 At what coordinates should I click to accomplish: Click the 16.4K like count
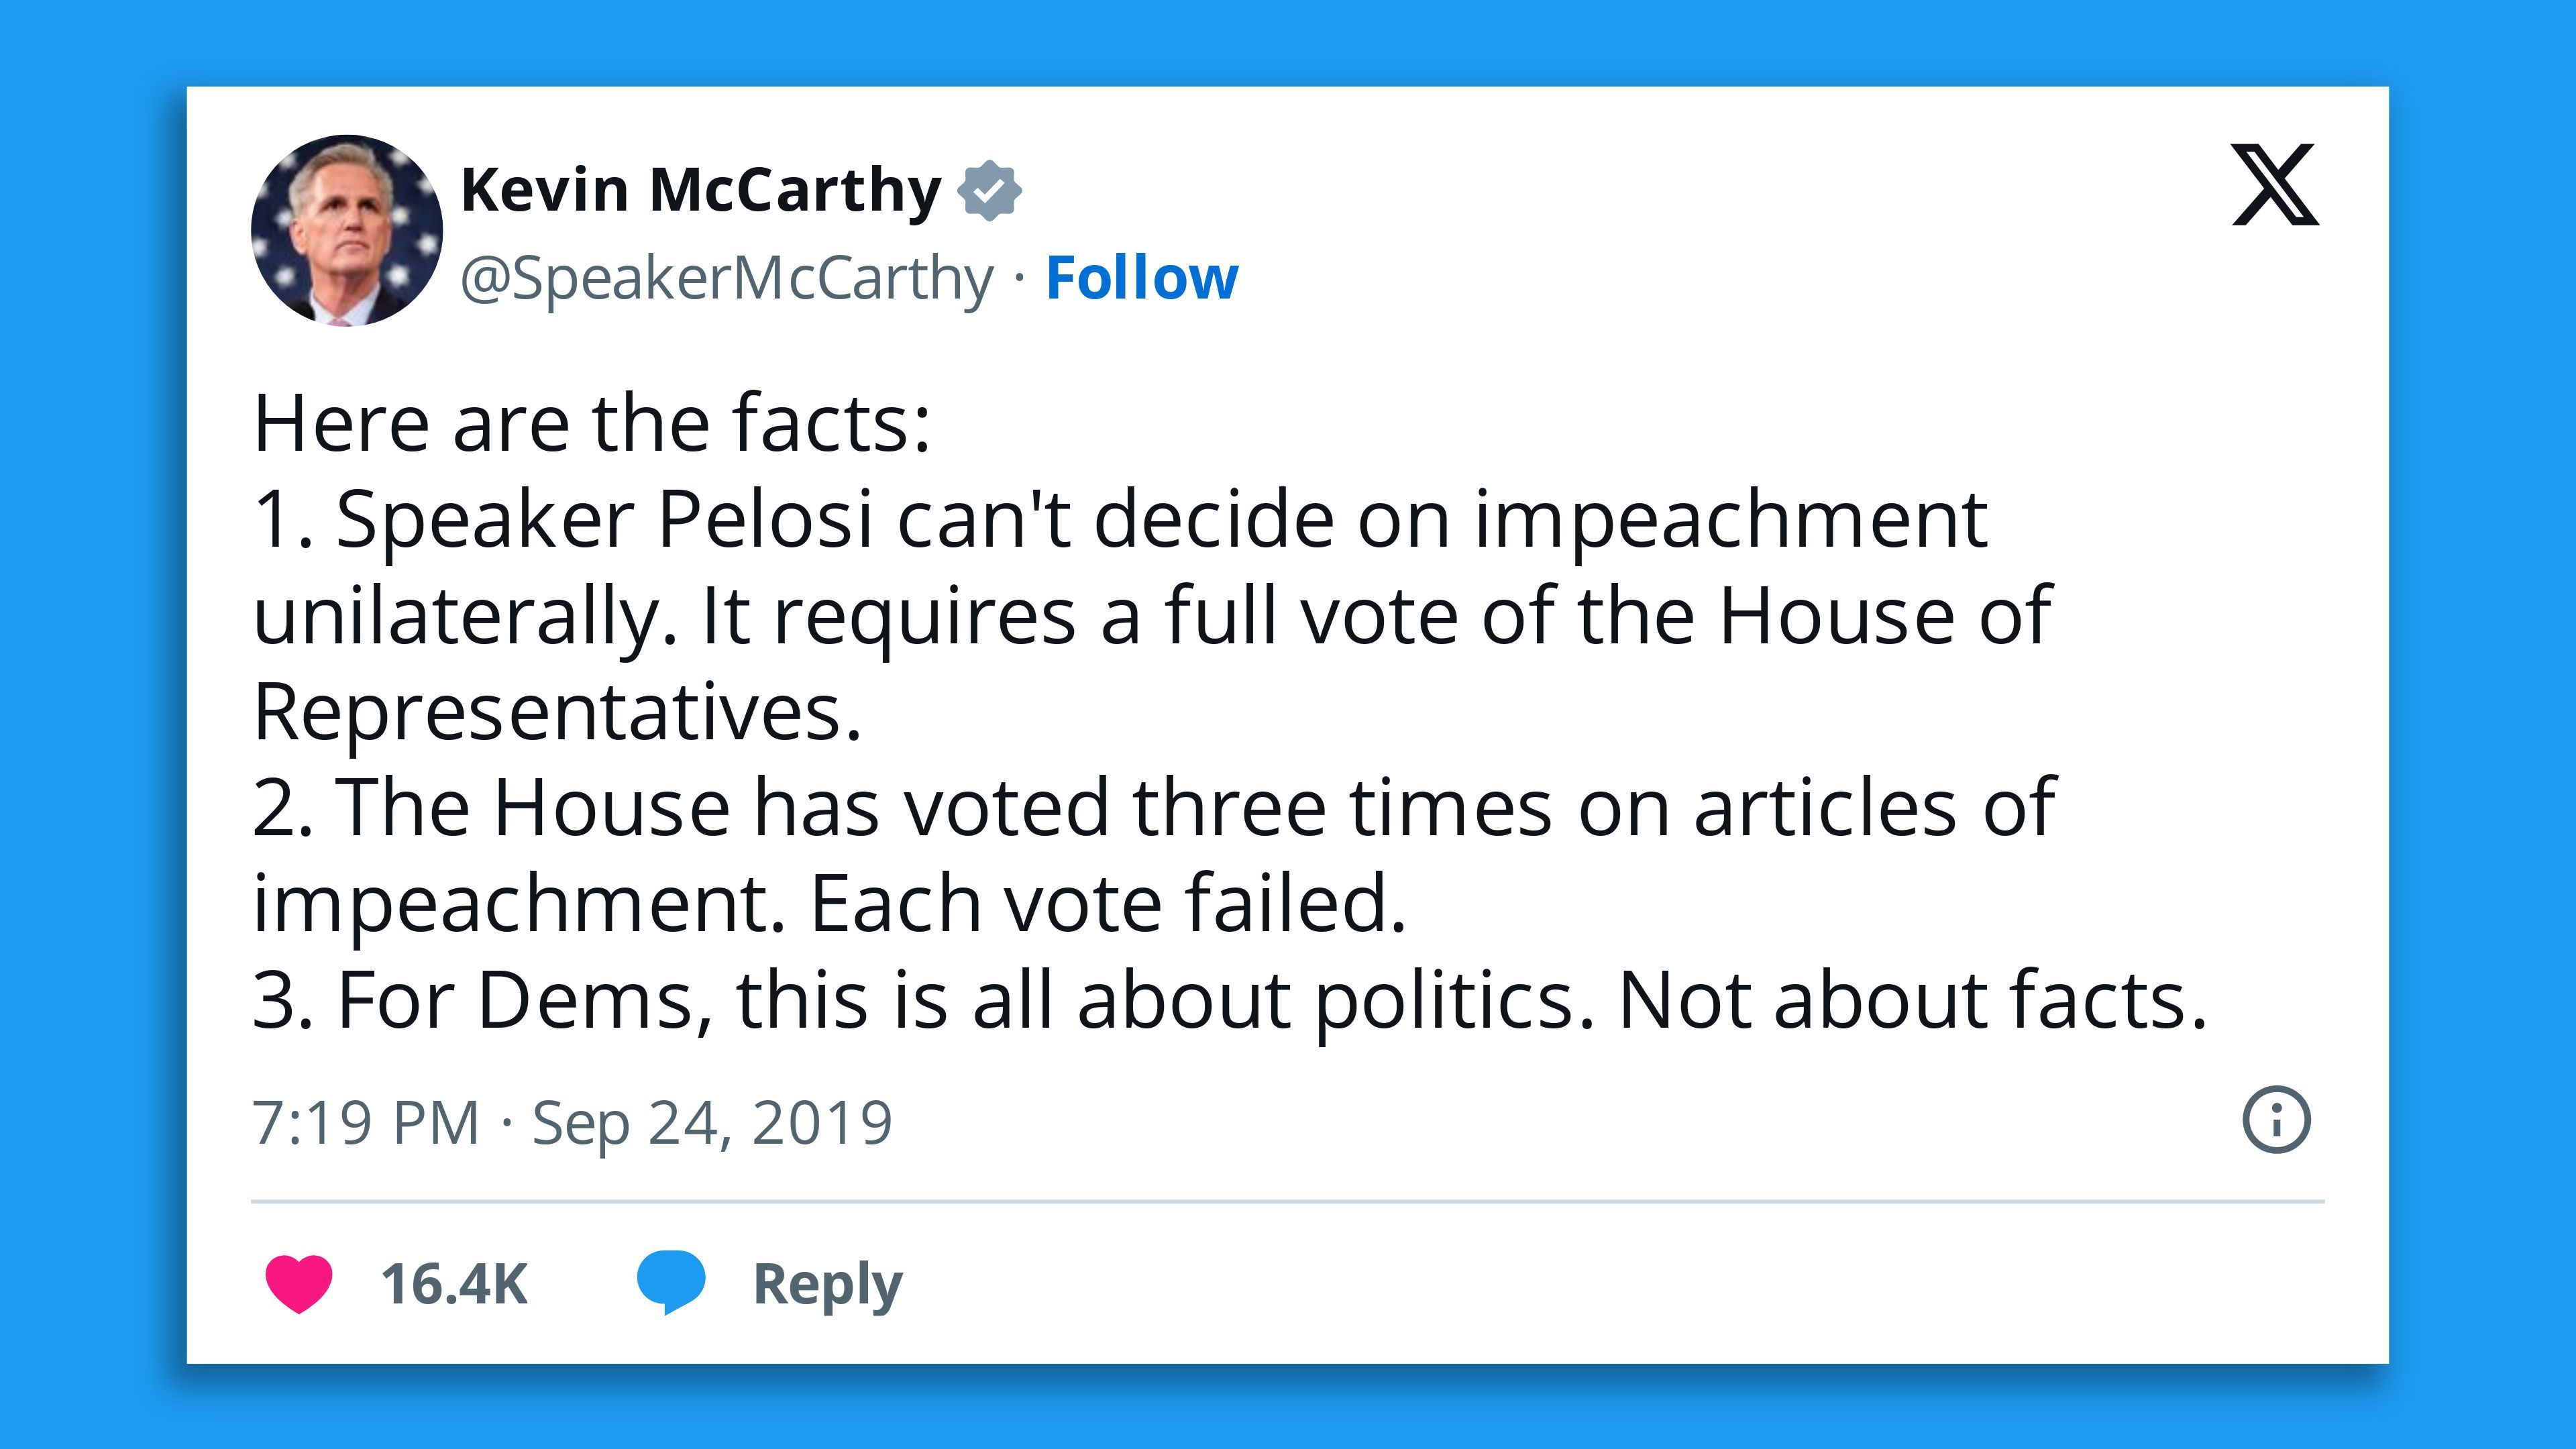click(x=454, y=1284)
